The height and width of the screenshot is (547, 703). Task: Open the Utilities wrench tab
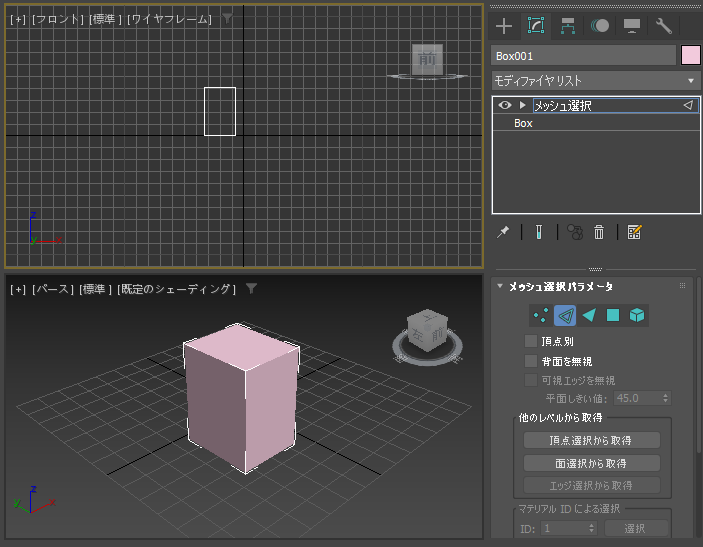[664, 26]
